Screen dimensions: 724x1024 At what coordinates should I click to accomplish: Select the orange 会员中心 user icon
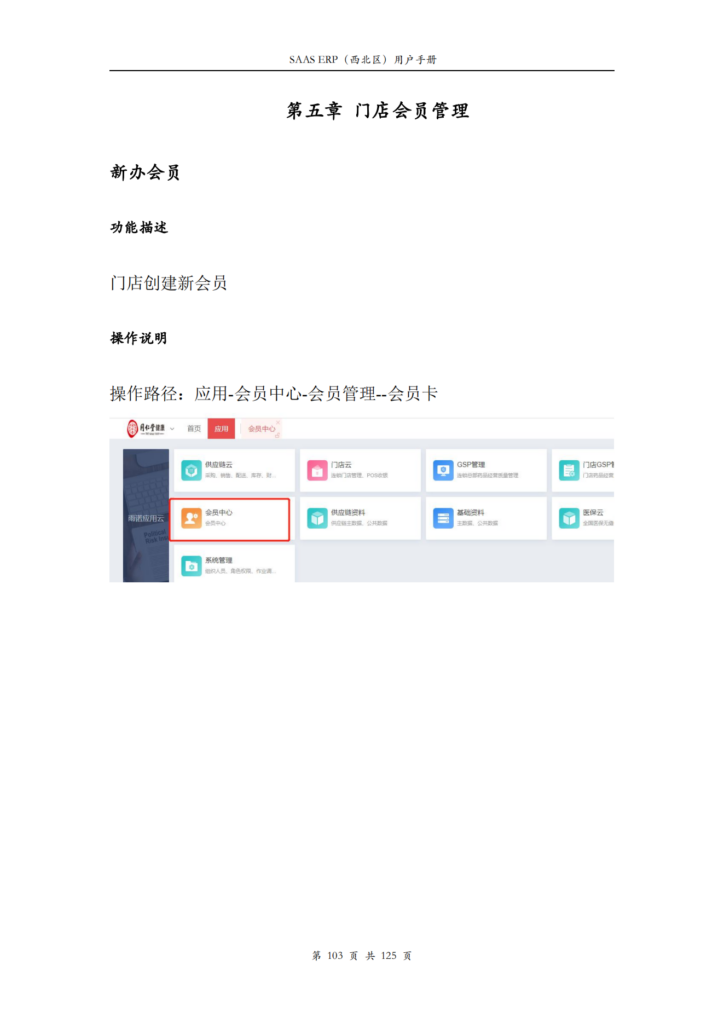tap(191, 518)
